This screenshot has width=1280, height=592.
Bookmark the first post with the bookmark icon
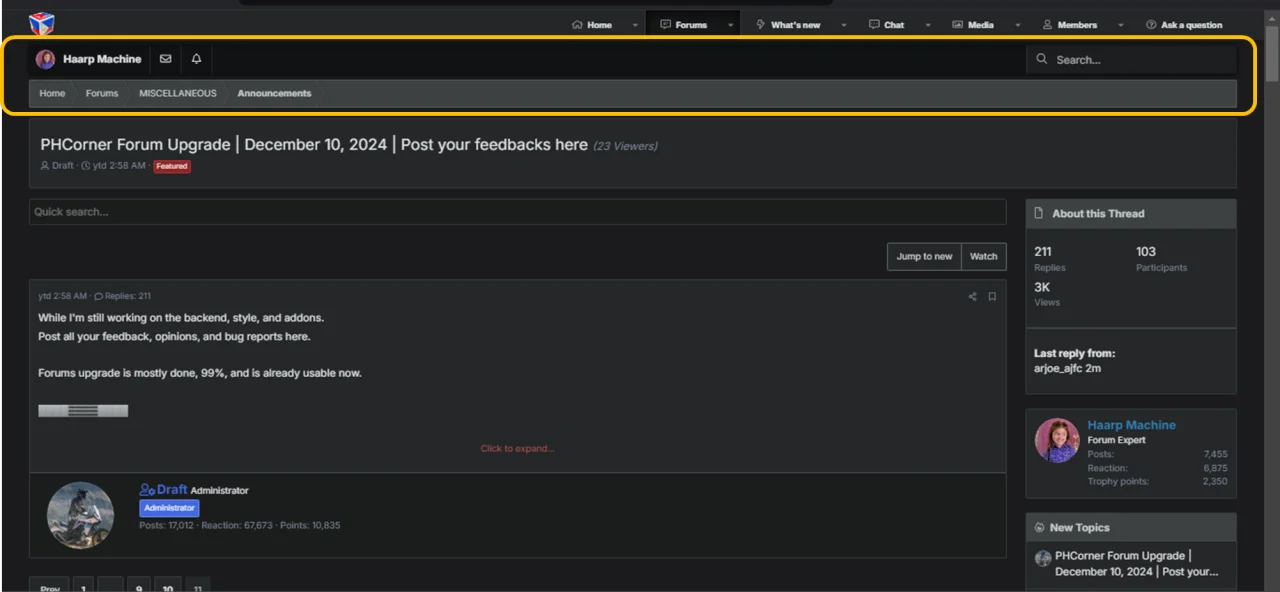pyautogui.click(x=992, y=296)
